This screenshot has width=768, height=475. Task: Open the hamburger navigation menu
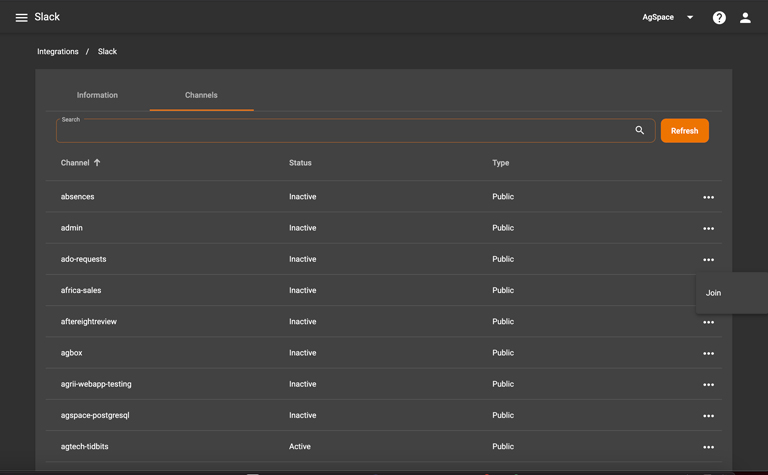(x=21, y=18)
